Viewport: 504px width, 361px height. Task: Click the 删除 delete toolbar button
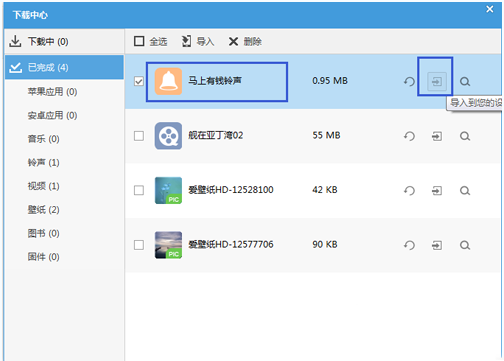[245, 41]
